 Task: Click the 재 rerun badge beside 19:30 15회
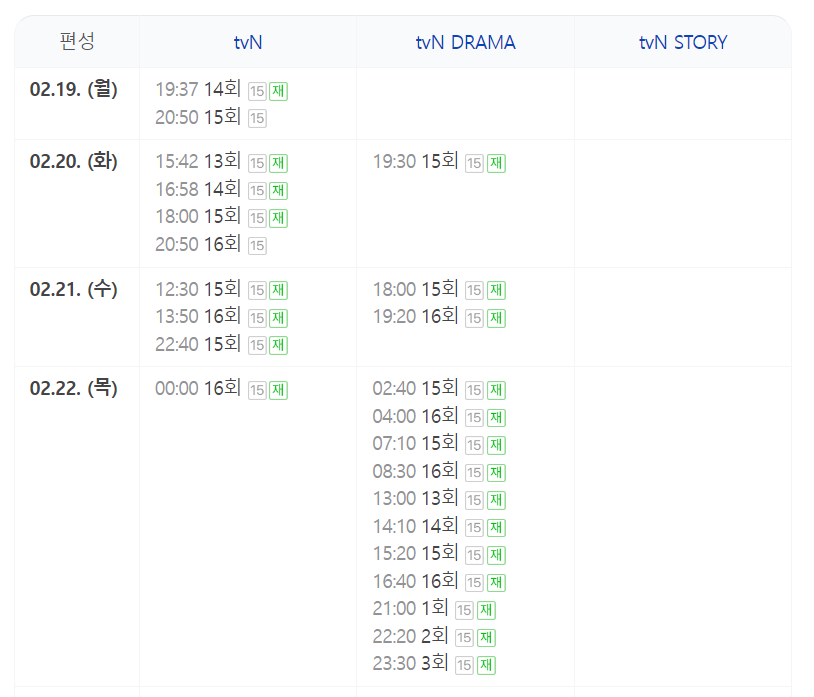[x=496, y=163]
